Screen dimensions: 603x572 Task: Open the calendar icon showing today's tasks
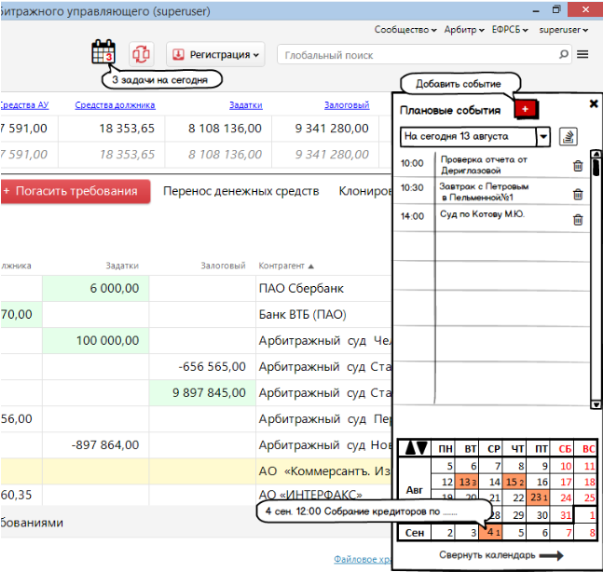[x=103, y=53]
